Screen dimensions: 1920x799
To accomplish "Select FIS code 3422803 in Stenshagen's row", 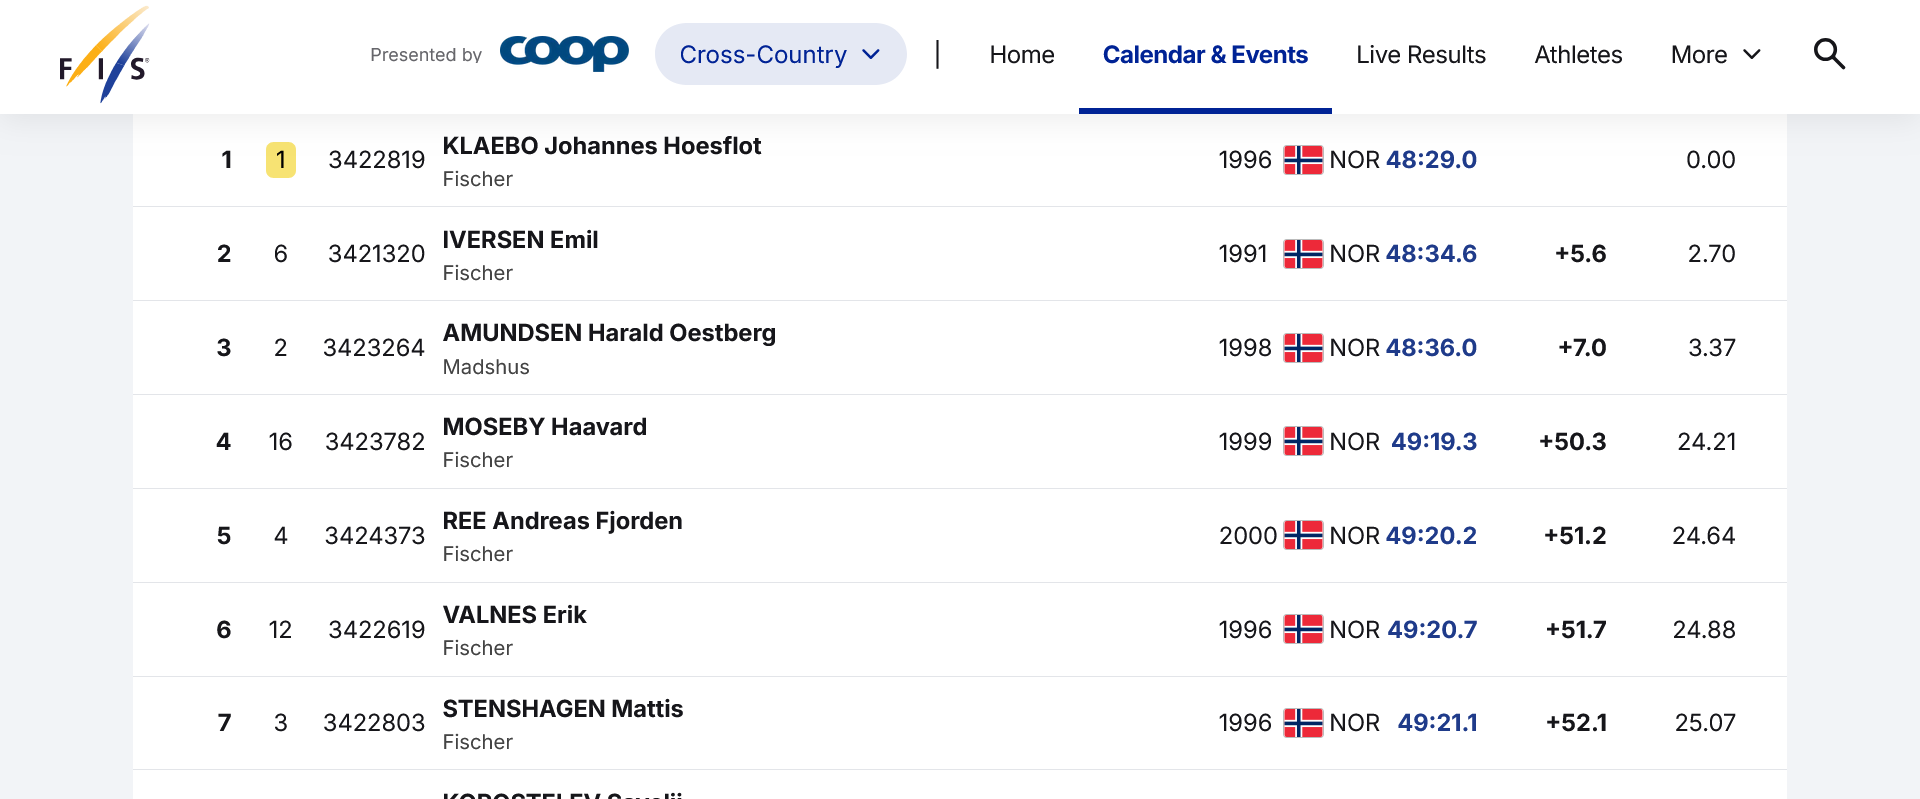I will (x=374, y=723).
